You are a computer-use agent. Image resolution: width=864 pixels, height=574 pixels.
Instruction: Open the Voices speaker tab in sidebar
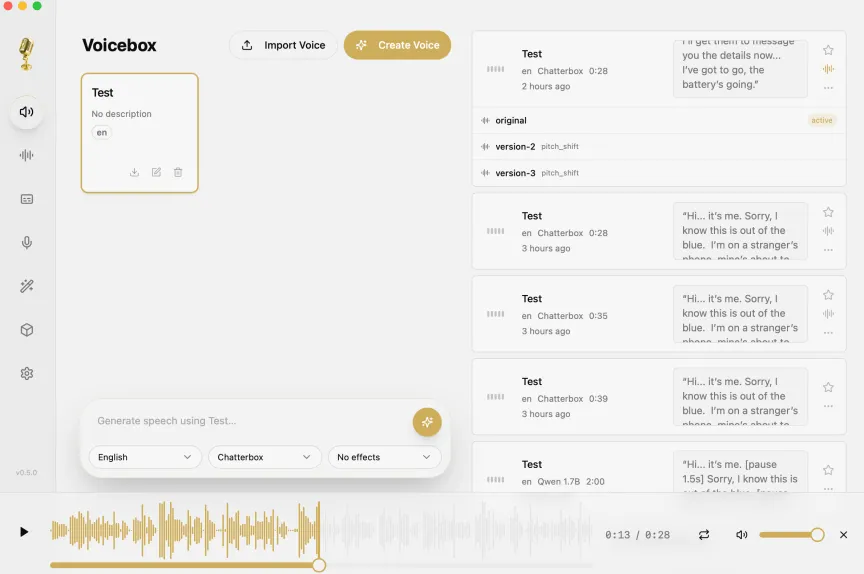pos(26,112)
